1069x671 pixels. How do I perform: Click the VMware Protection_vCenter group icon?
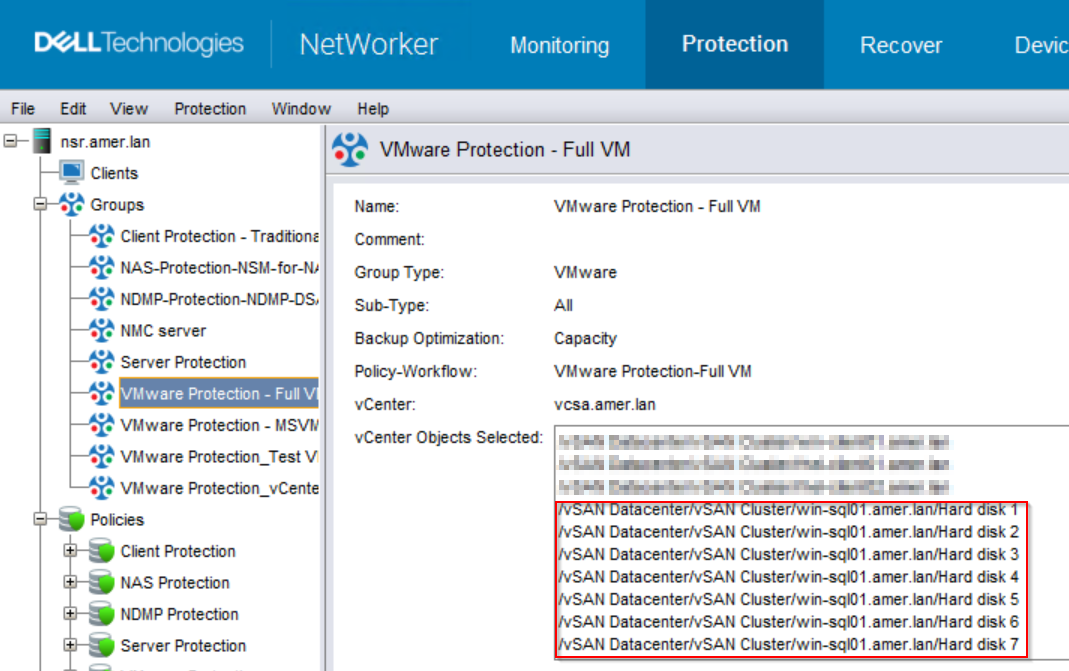[102, 487]
